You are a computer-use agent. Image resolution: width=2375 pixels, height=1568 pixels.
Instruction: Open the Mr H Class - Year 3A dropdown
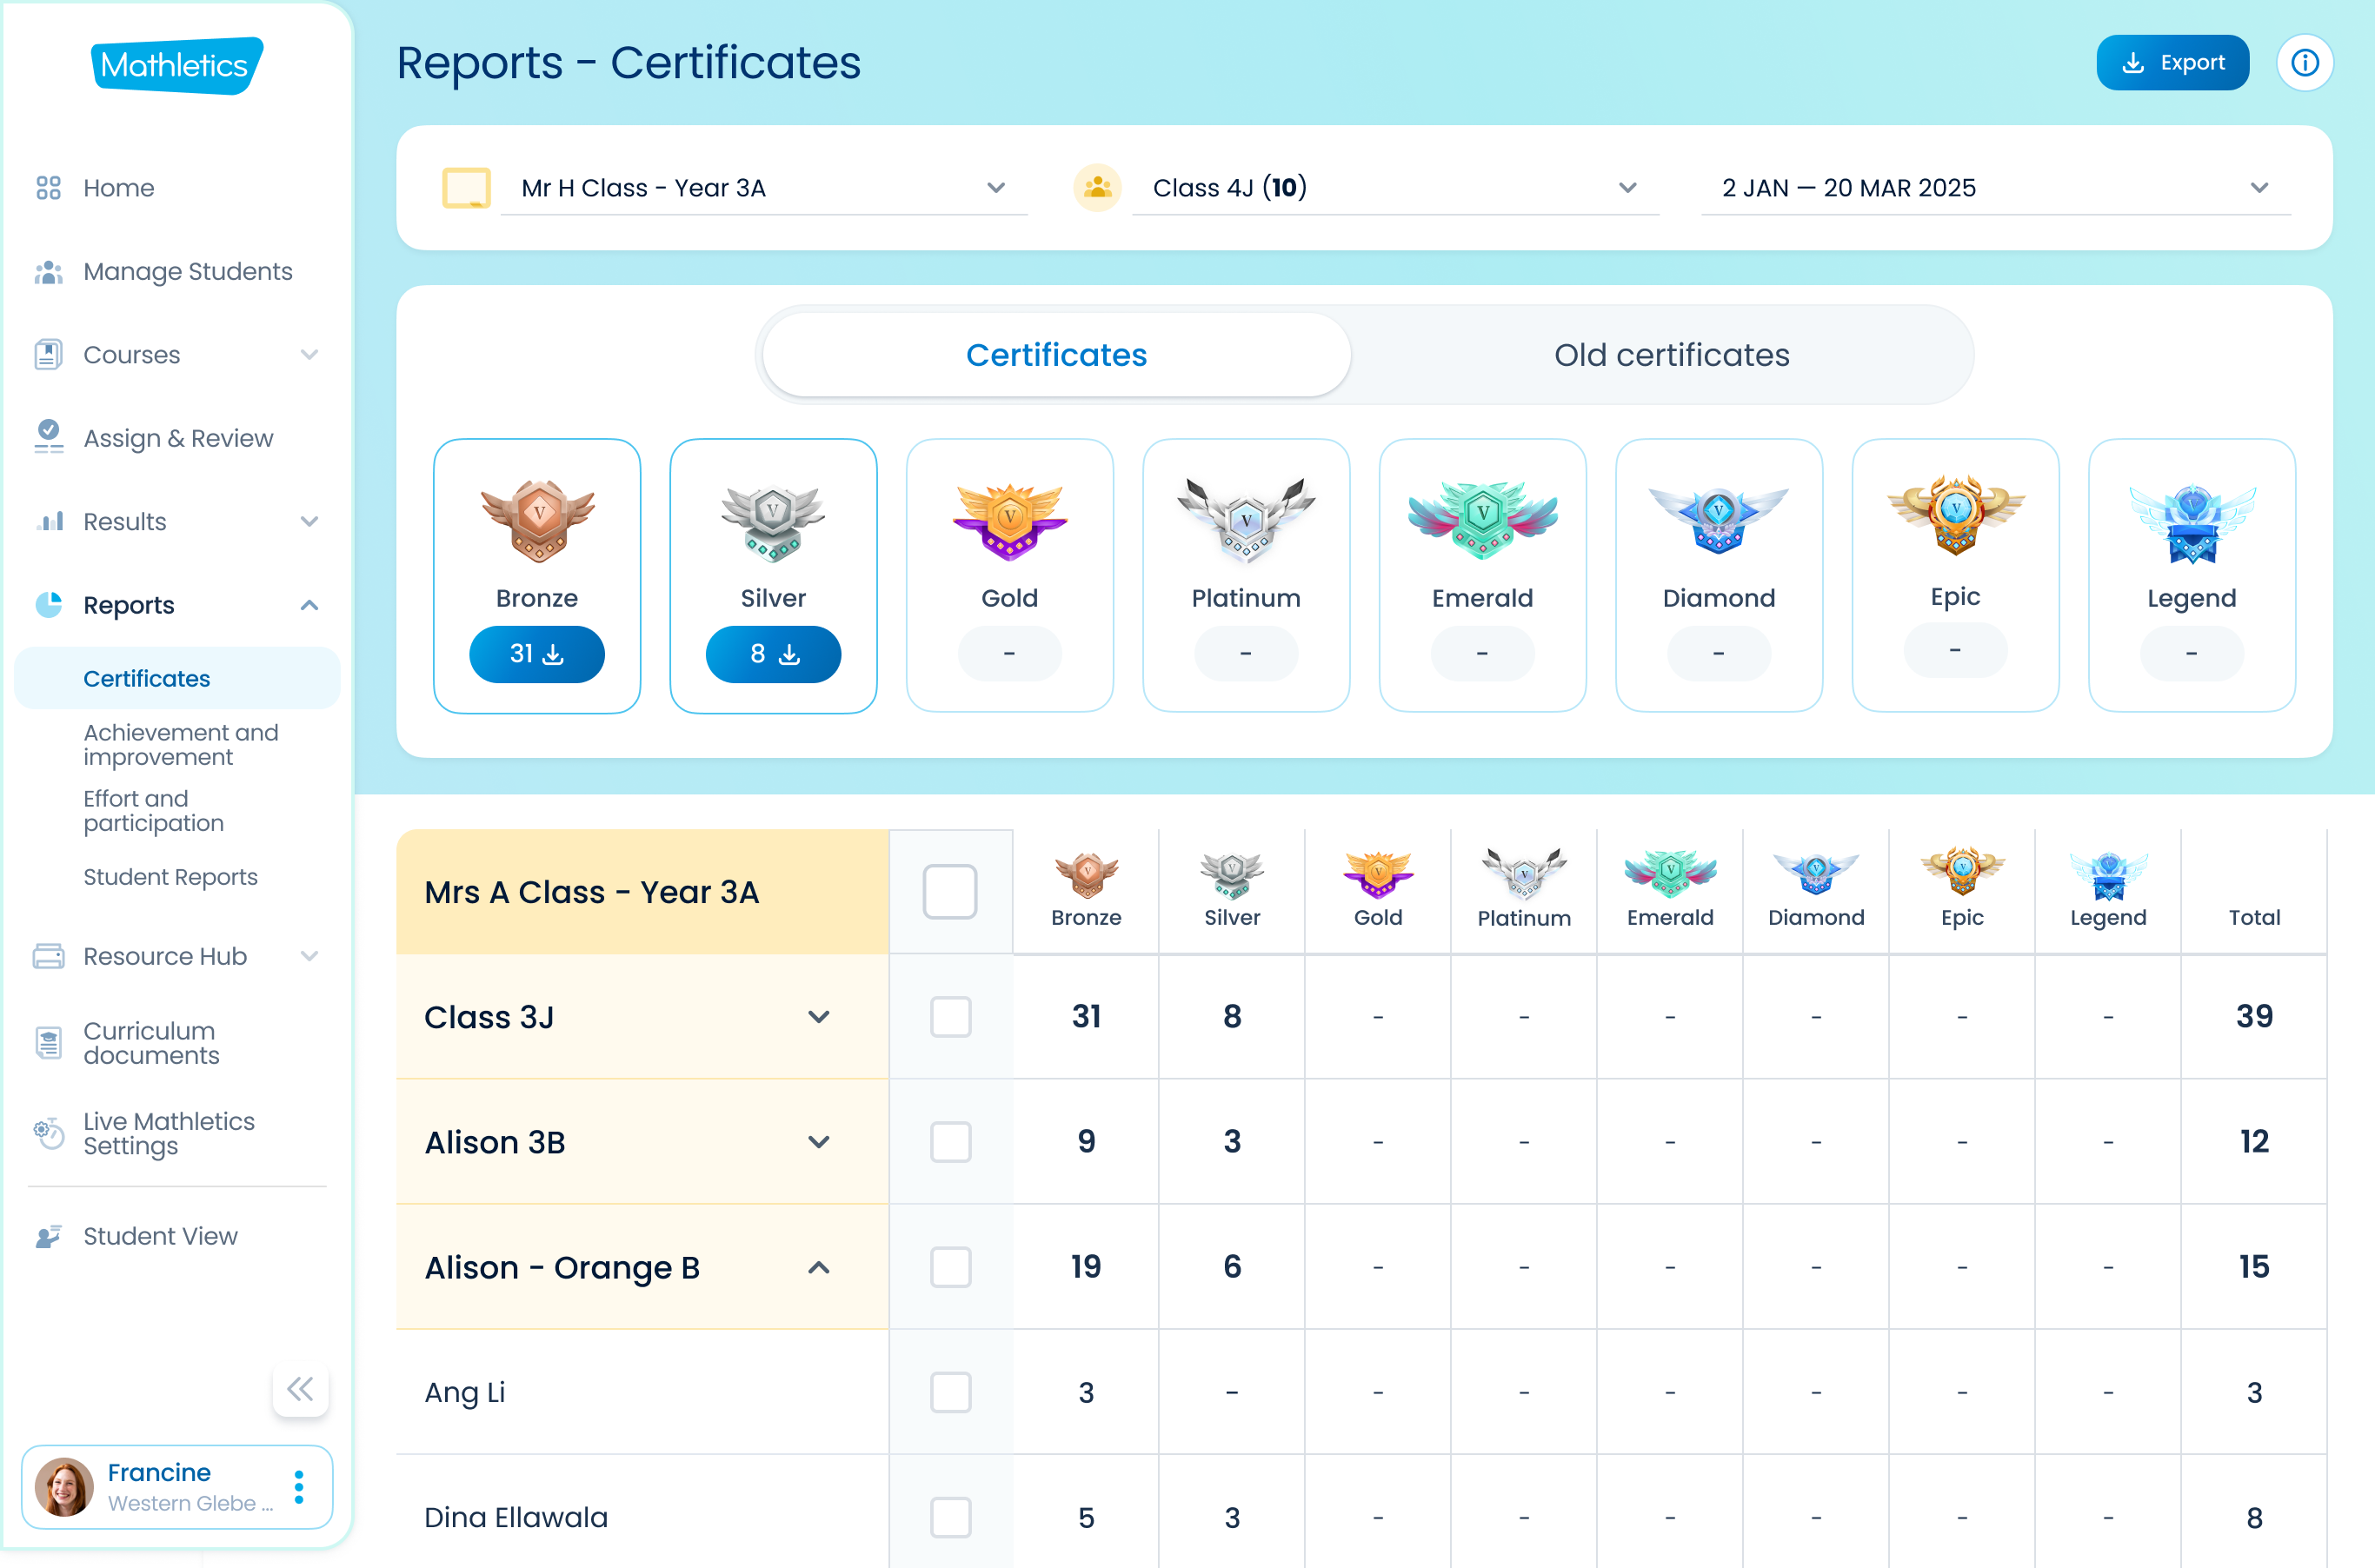tap(764, 188)
